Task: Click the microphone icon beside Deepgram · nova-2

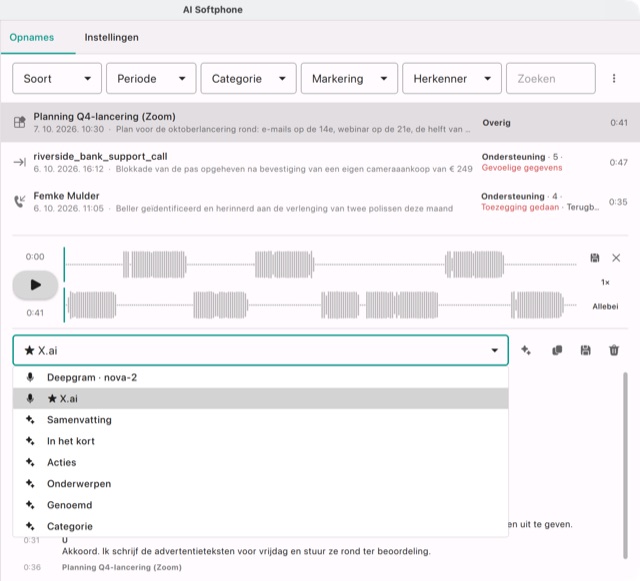Action: tap(30, 377)
